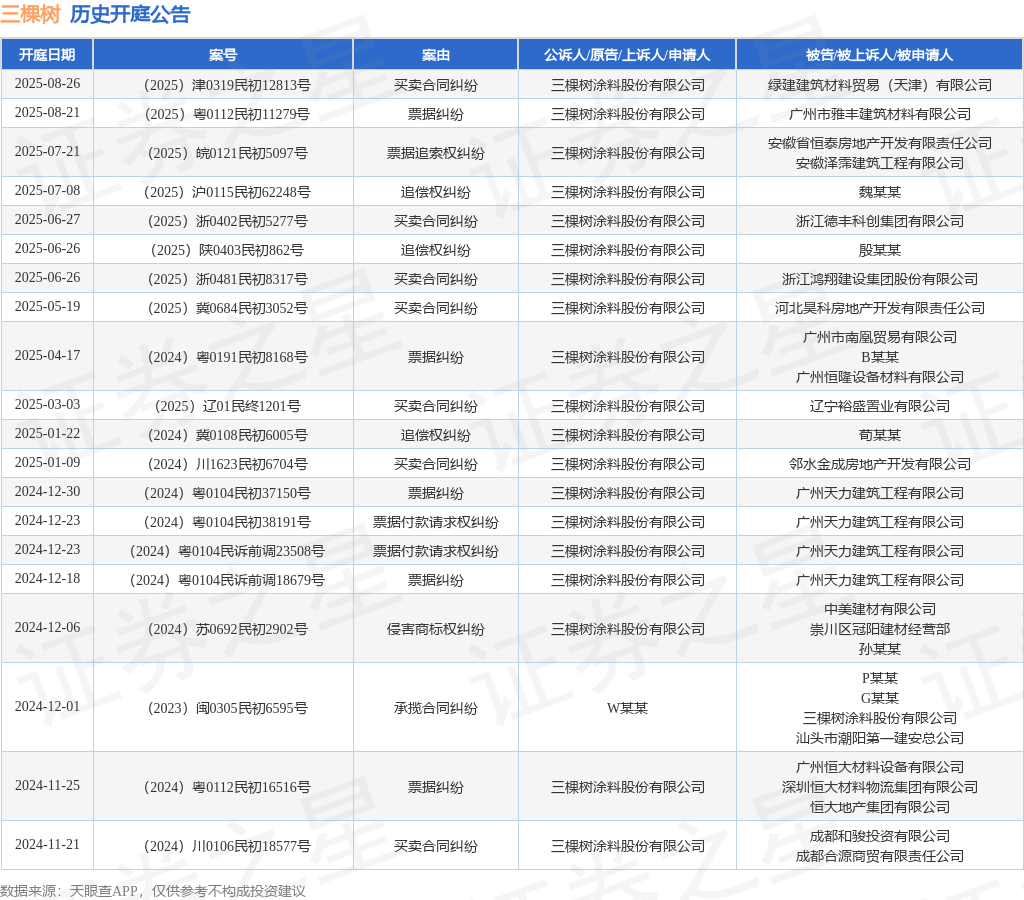This screenshot has width=1024, height=900.
Task: Select the 案由 column header
Action: point(436,55)
